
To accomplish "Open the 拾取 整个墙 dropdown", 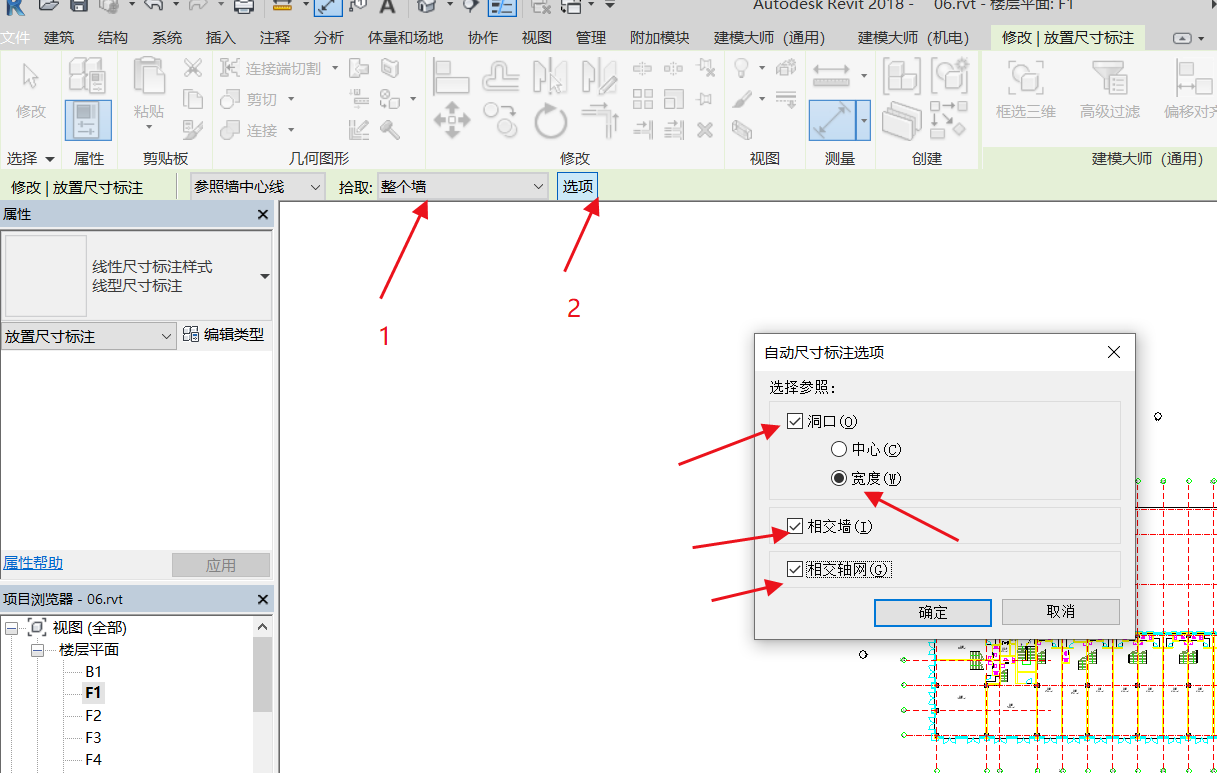I will [464, 187].
